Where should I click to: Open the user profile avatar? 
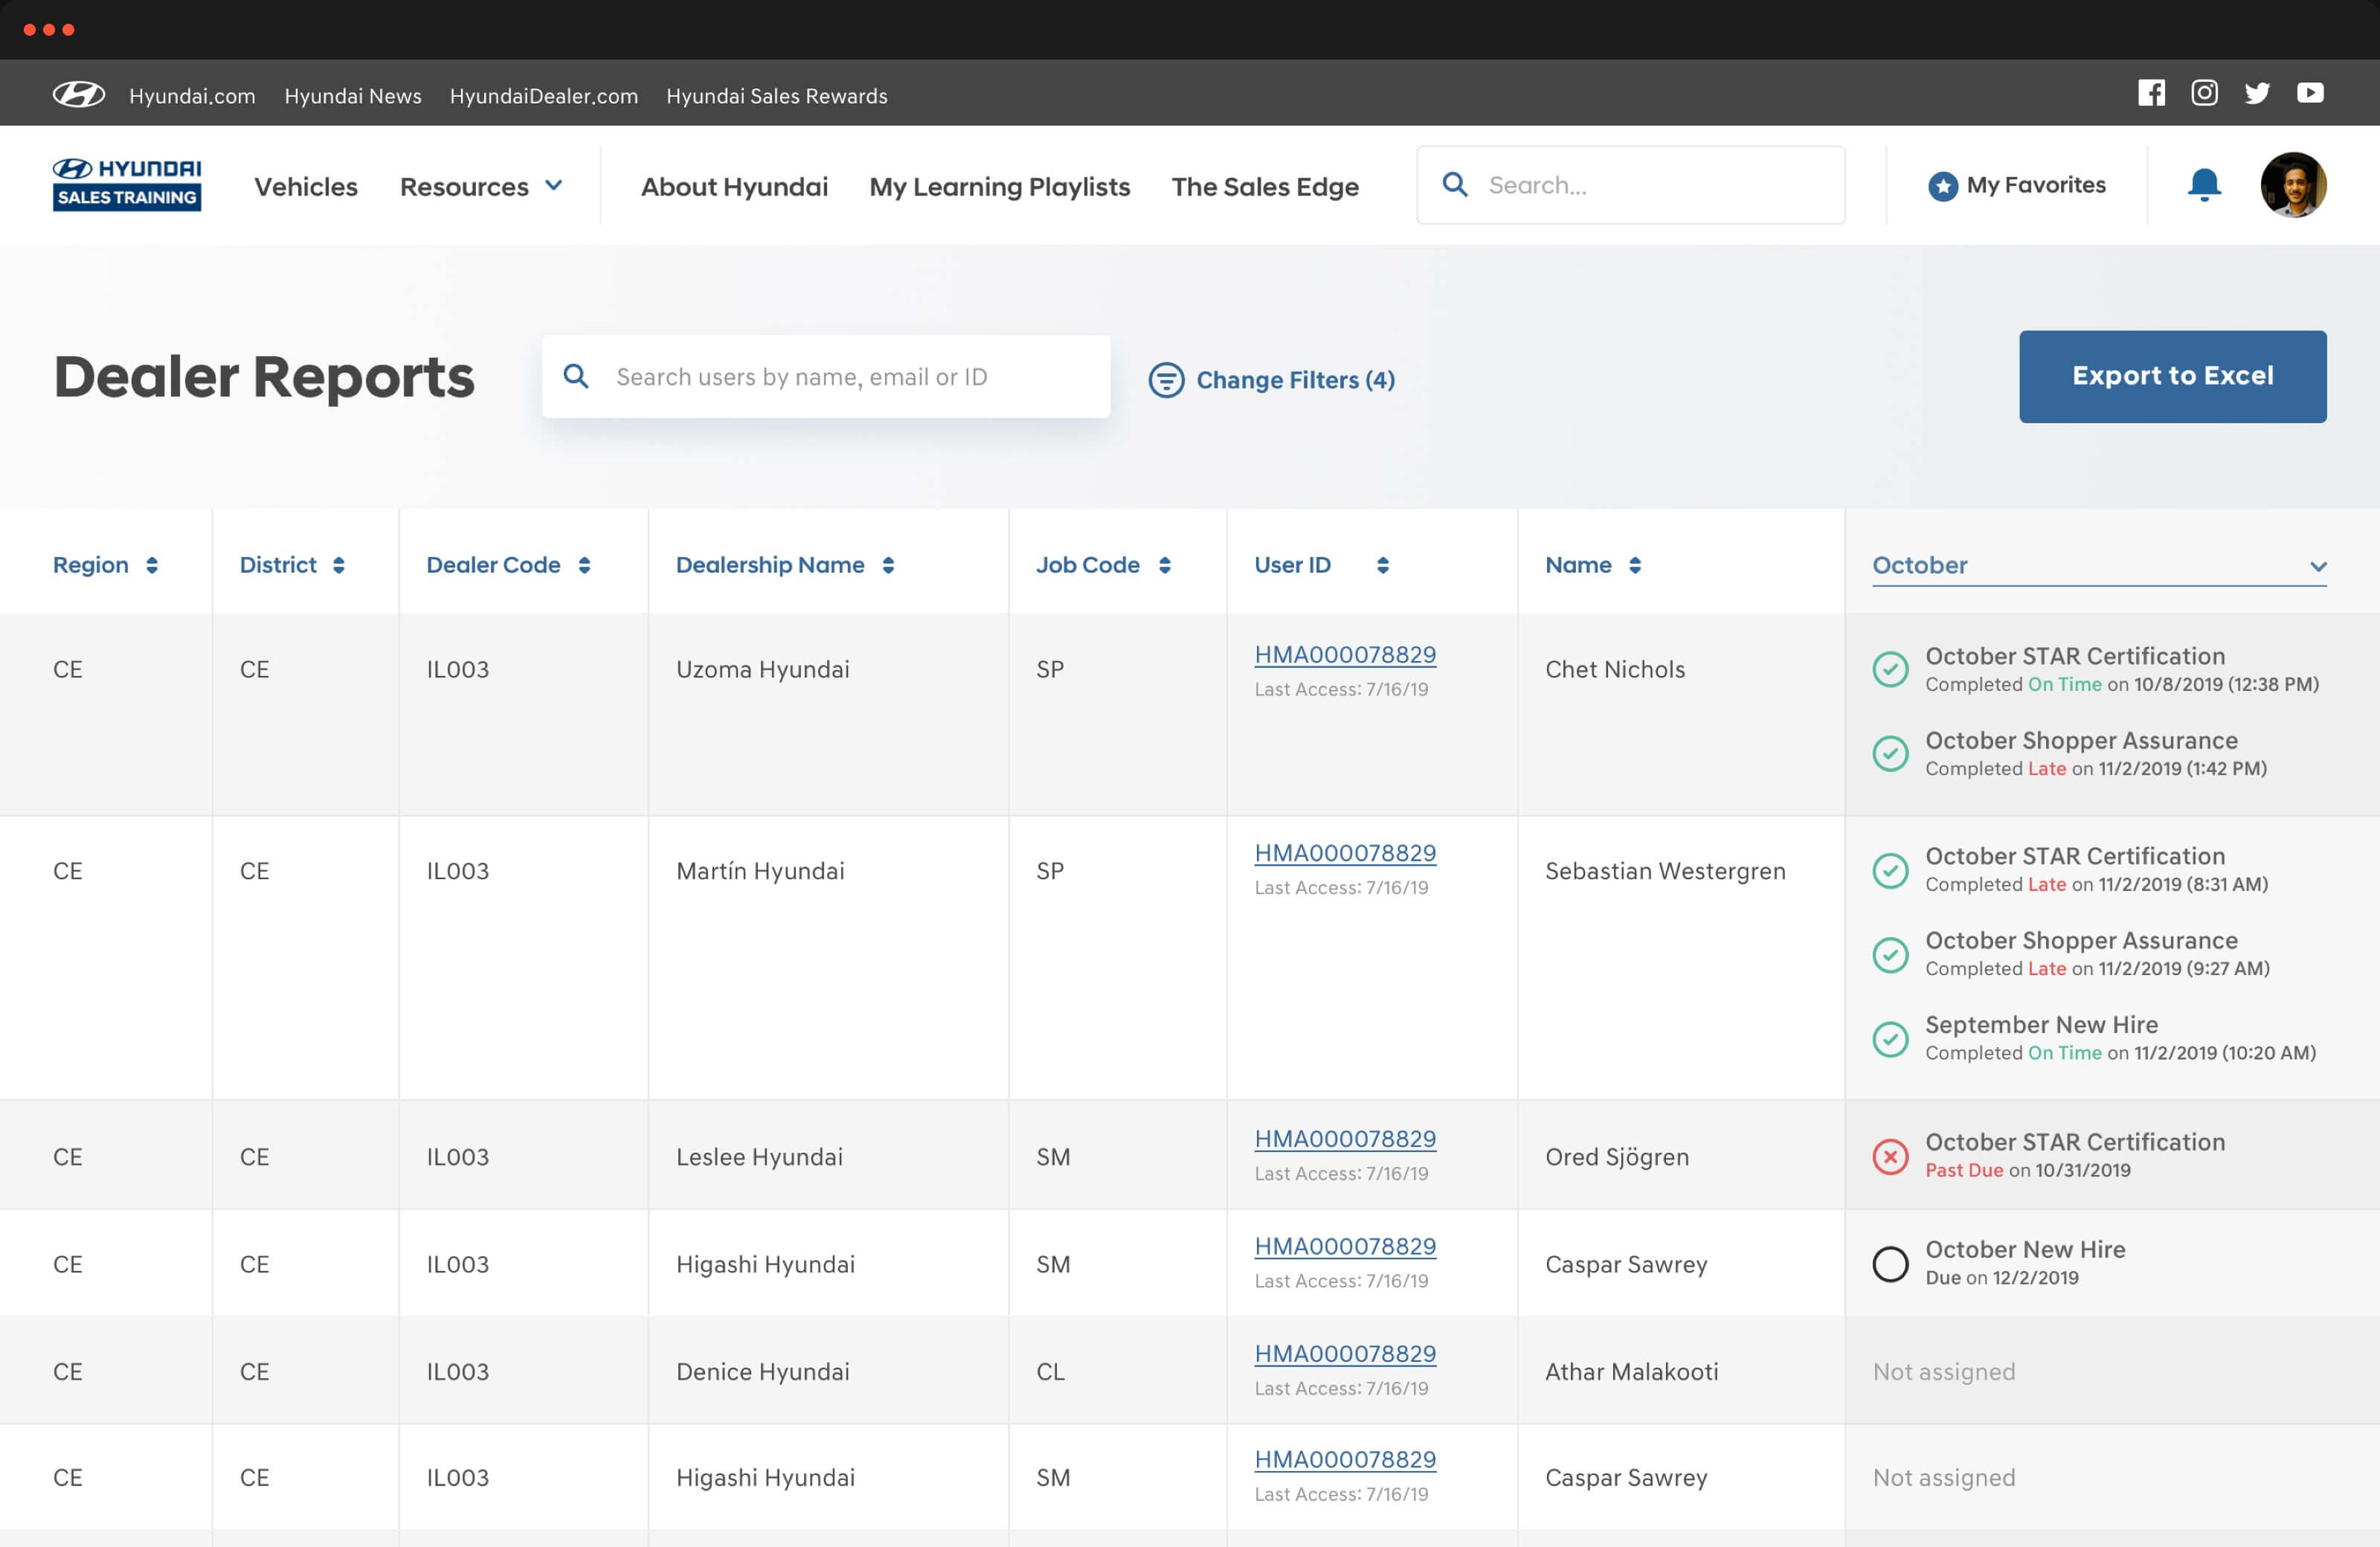pos(2293,184)
